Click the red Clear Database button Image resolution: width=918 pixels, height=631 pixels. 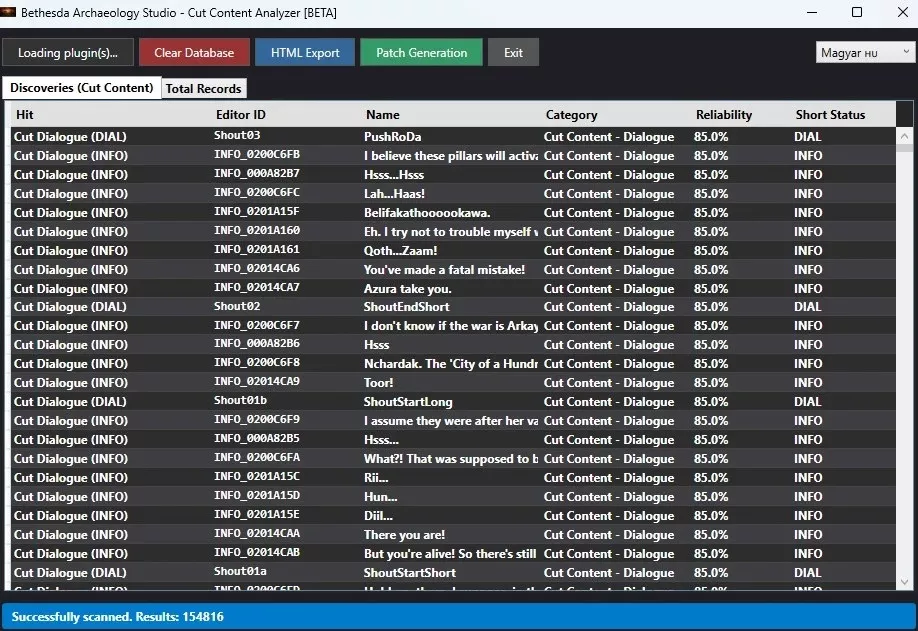pos(194,53)
